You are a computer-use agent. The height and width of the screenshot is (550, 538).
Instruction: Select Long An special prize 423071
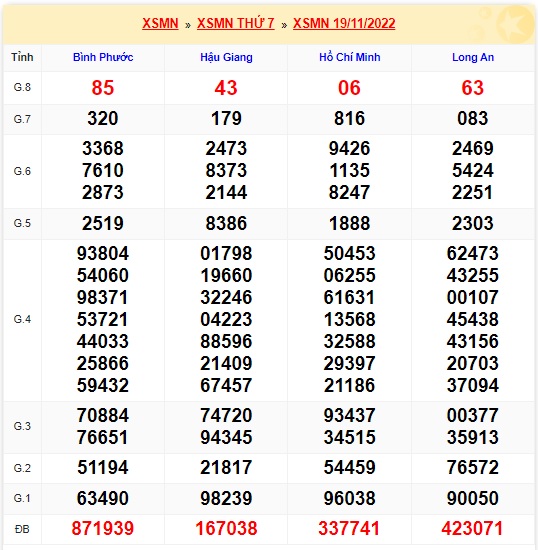[x=473, y=529]
